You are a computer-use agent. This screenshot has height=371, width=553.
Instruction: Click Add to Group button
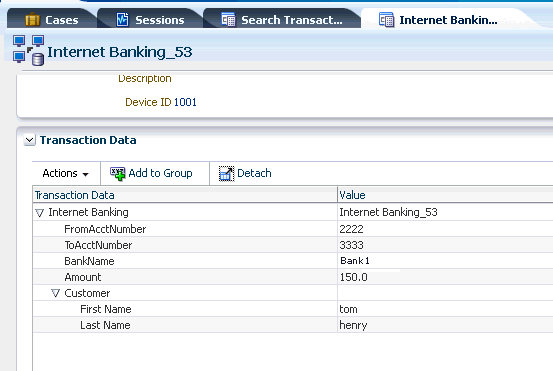(151, 174)
